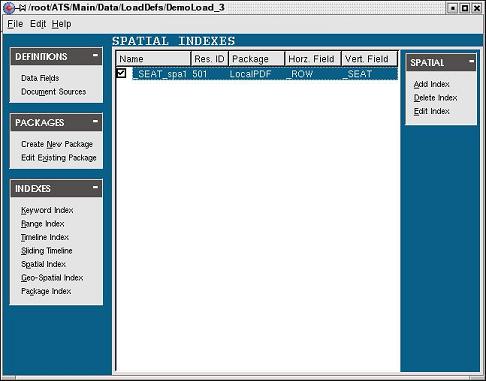Screen dimensions: 486x381
Task: Close the DemoLoad_3 window
Action: coord(477,8)
